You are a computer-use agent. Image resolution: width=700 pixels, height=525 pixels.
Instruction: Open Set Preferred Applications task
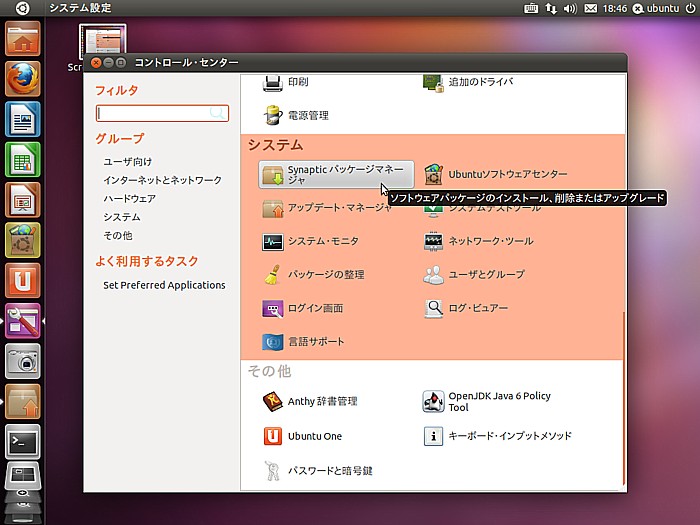coord(164,285)
